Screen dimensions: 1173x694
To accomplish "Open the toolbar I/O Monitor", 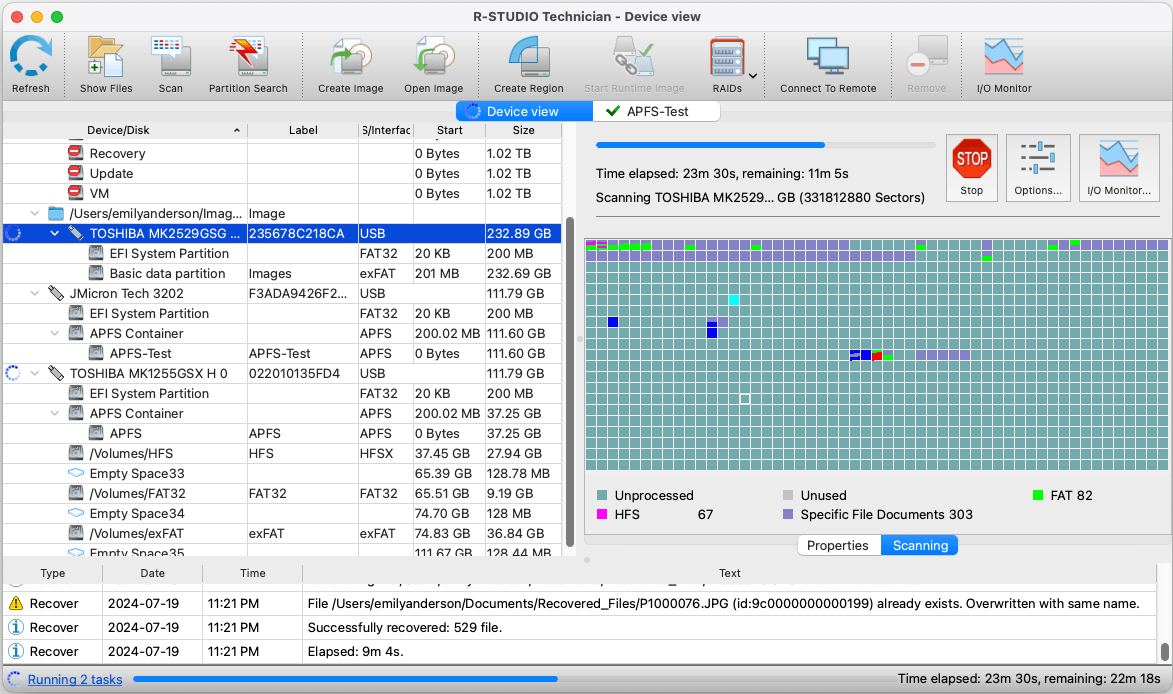I will [x=1004, y=65].
